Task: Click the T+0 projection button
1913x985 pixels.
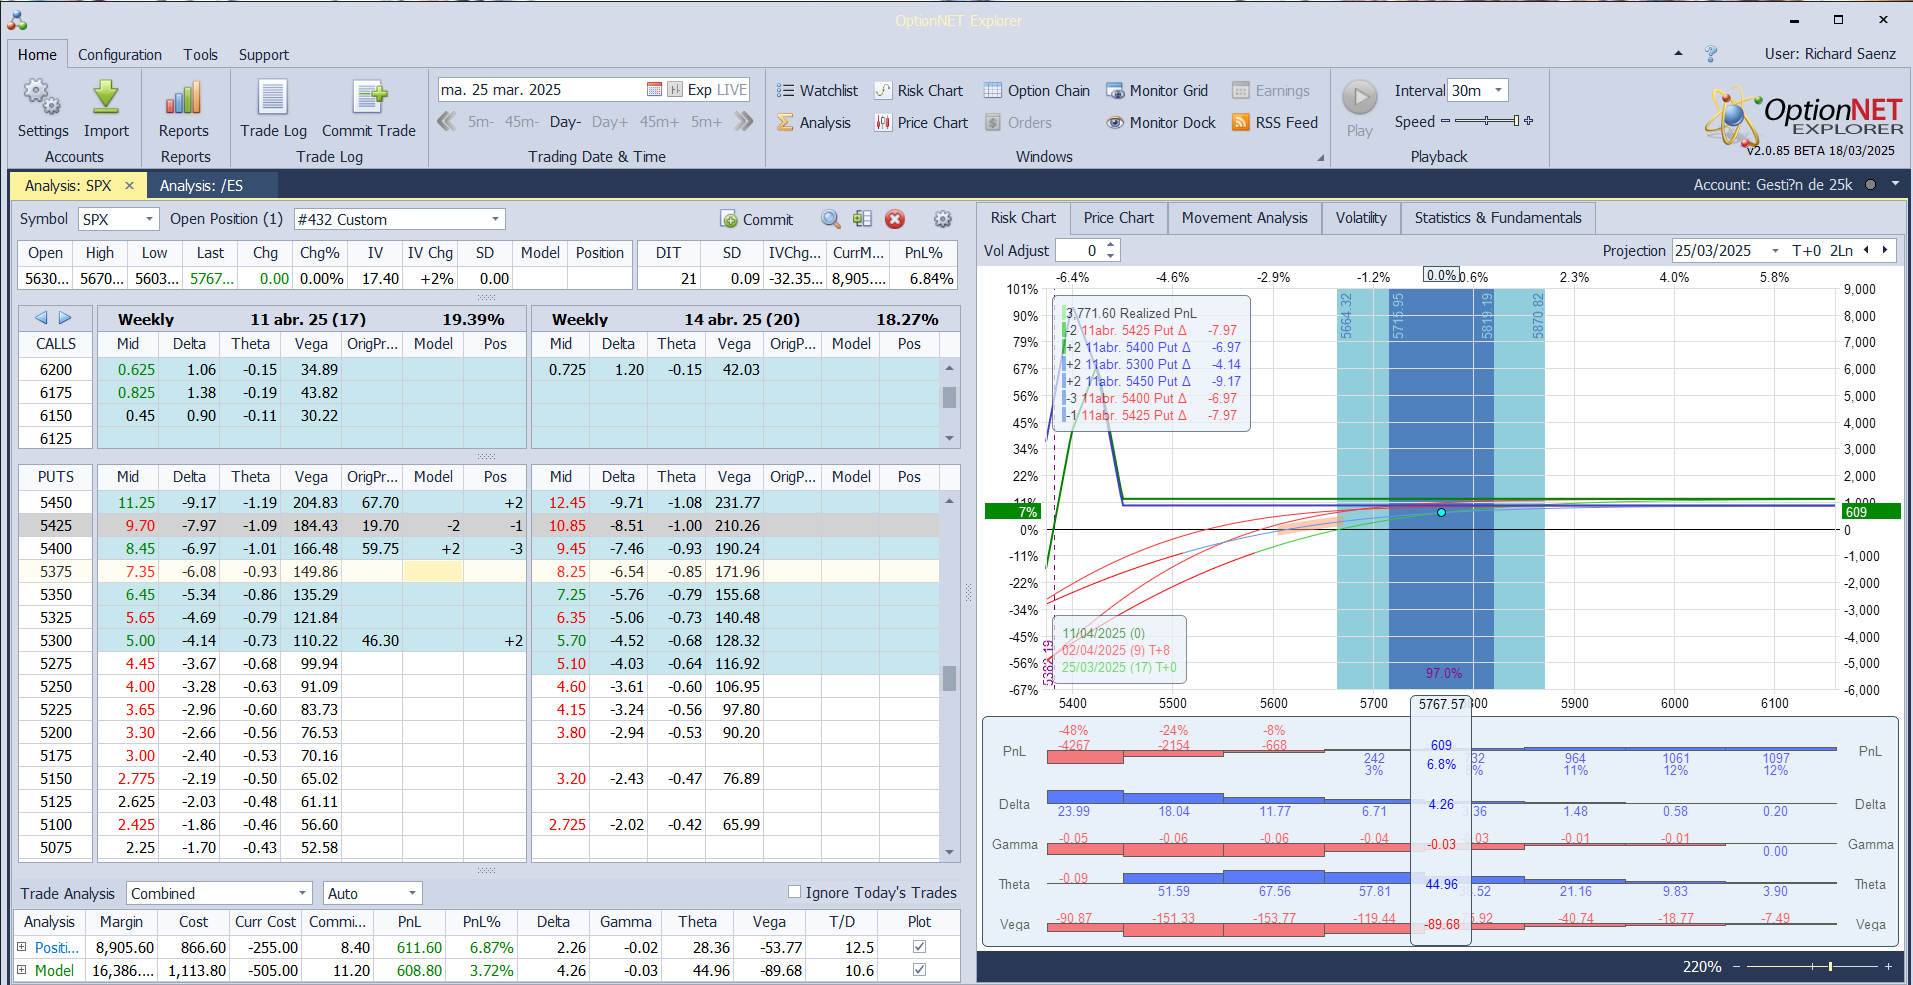Action: coord(1806,251)
